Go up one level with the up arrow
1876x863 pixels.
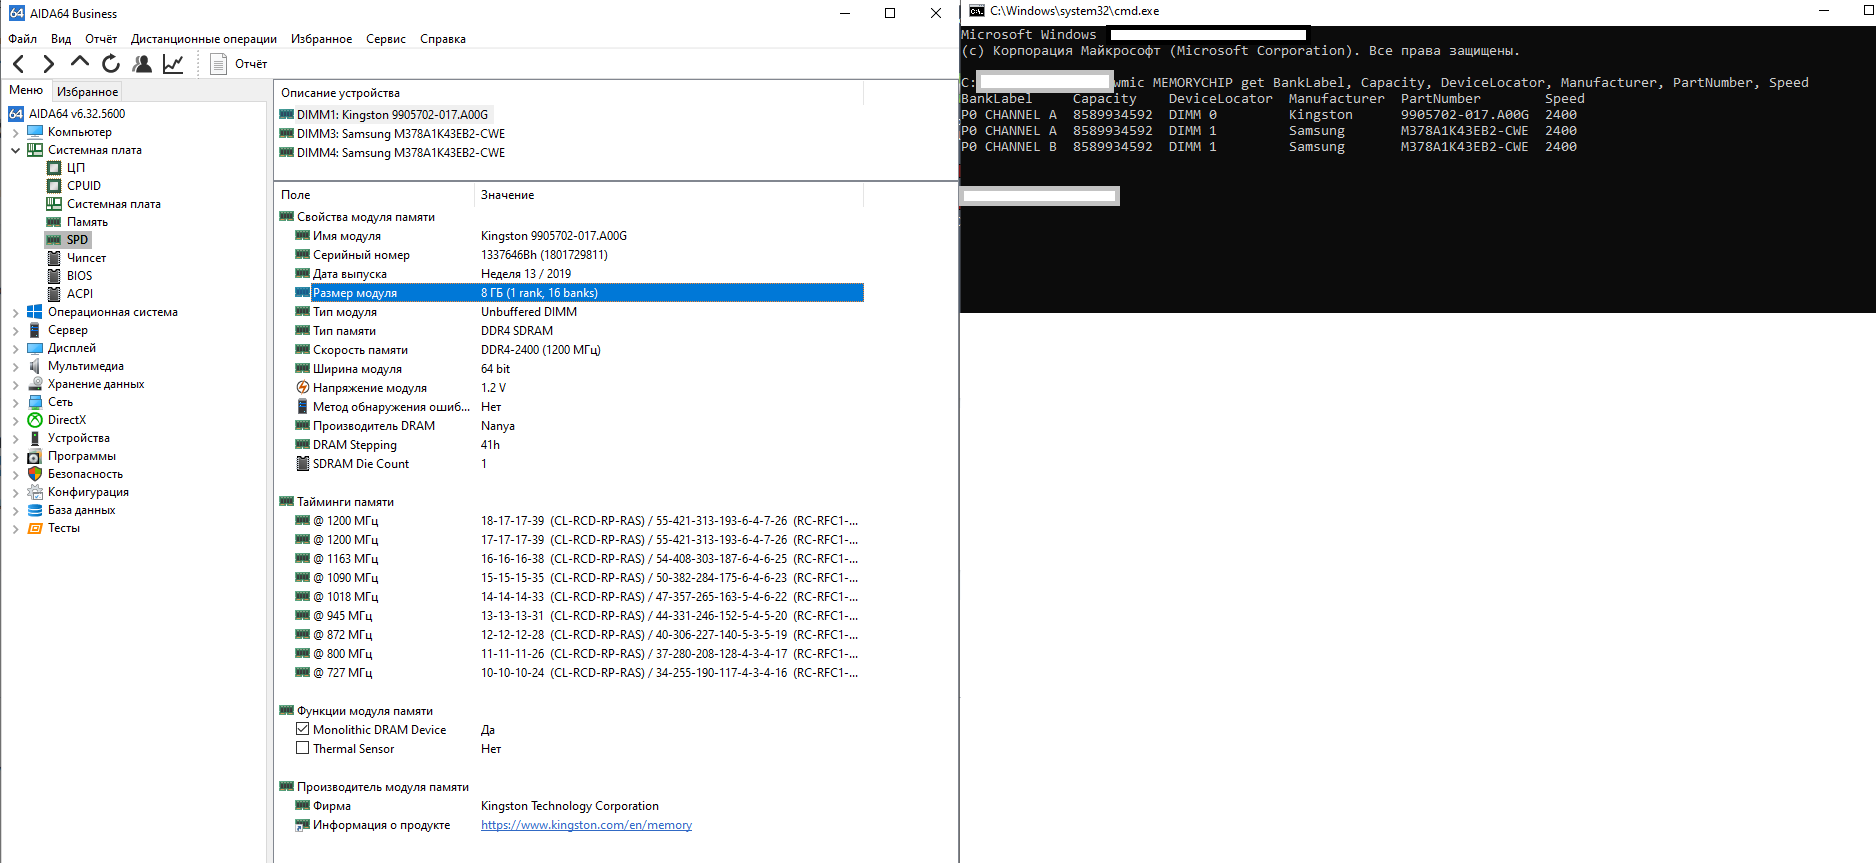click(x=80, y=62)
